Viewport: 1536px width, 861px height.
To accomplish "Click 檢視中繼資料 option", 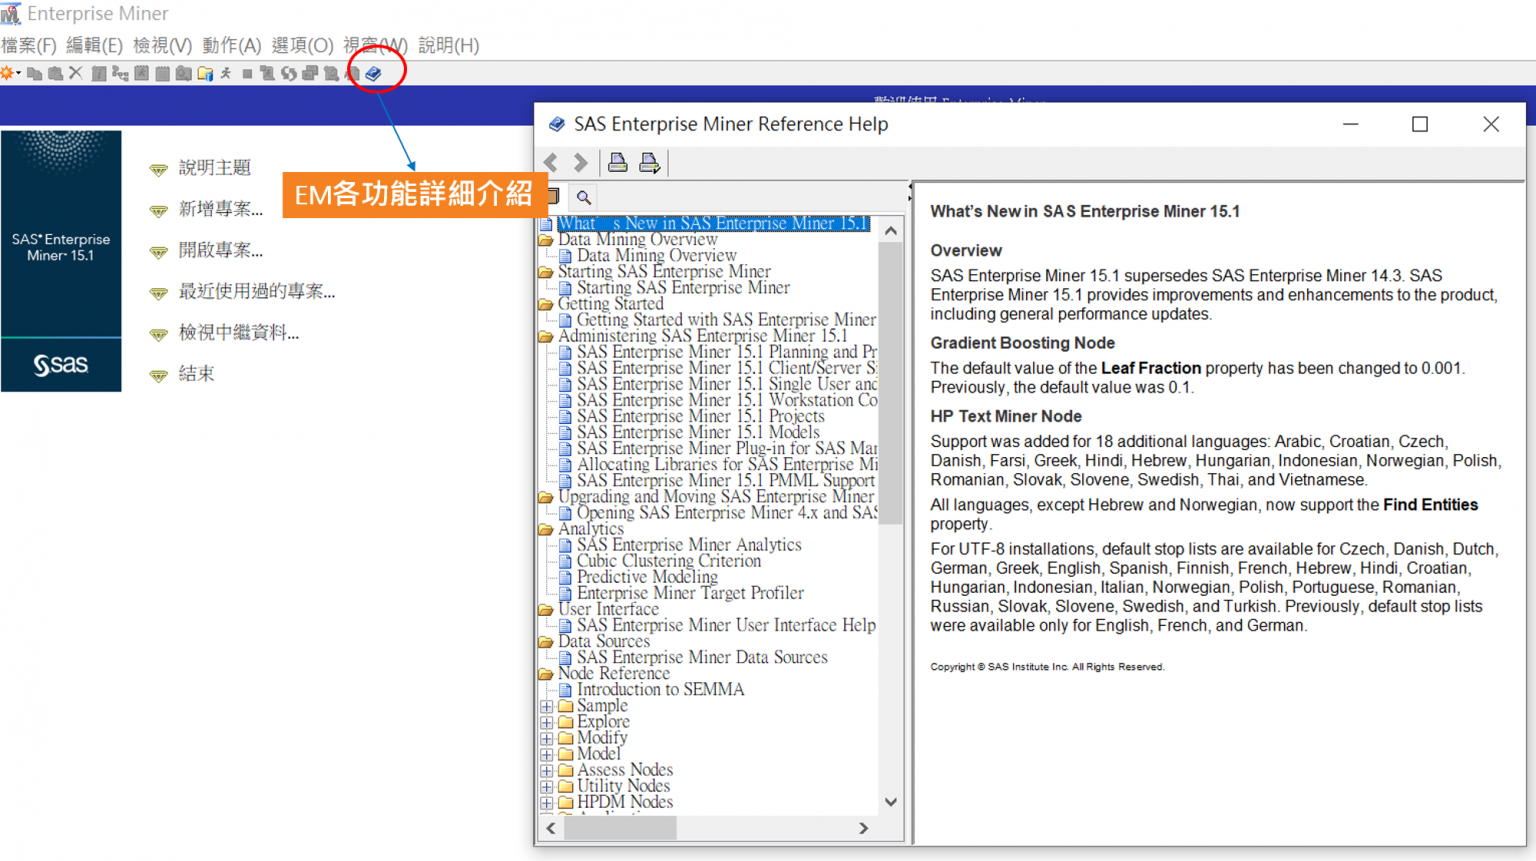I will coord(239,332).
